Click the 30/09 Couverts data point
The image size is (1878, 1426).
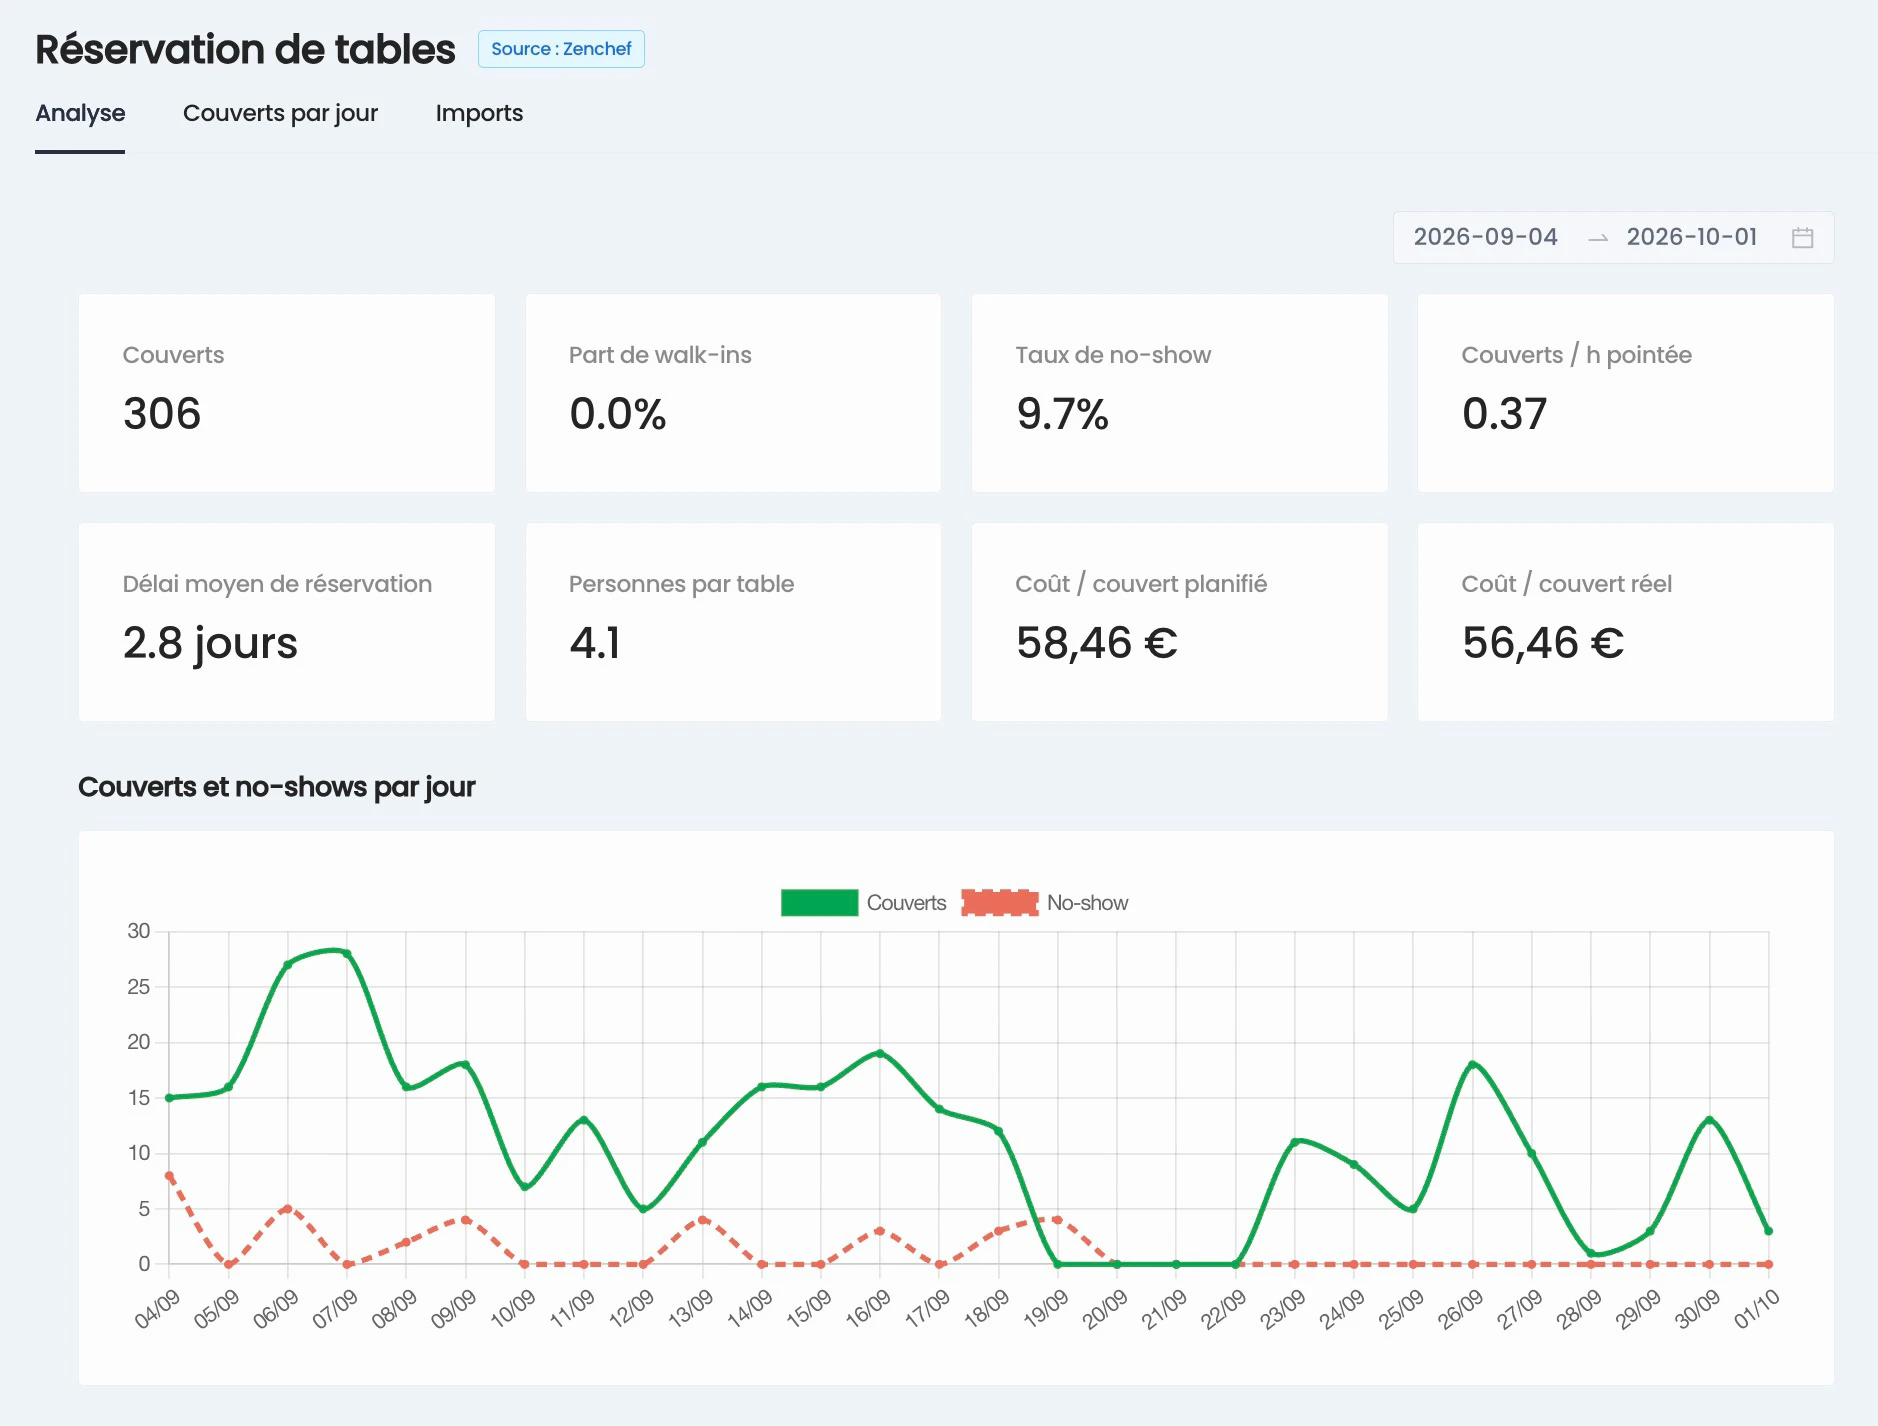tap(1709, 1120)
